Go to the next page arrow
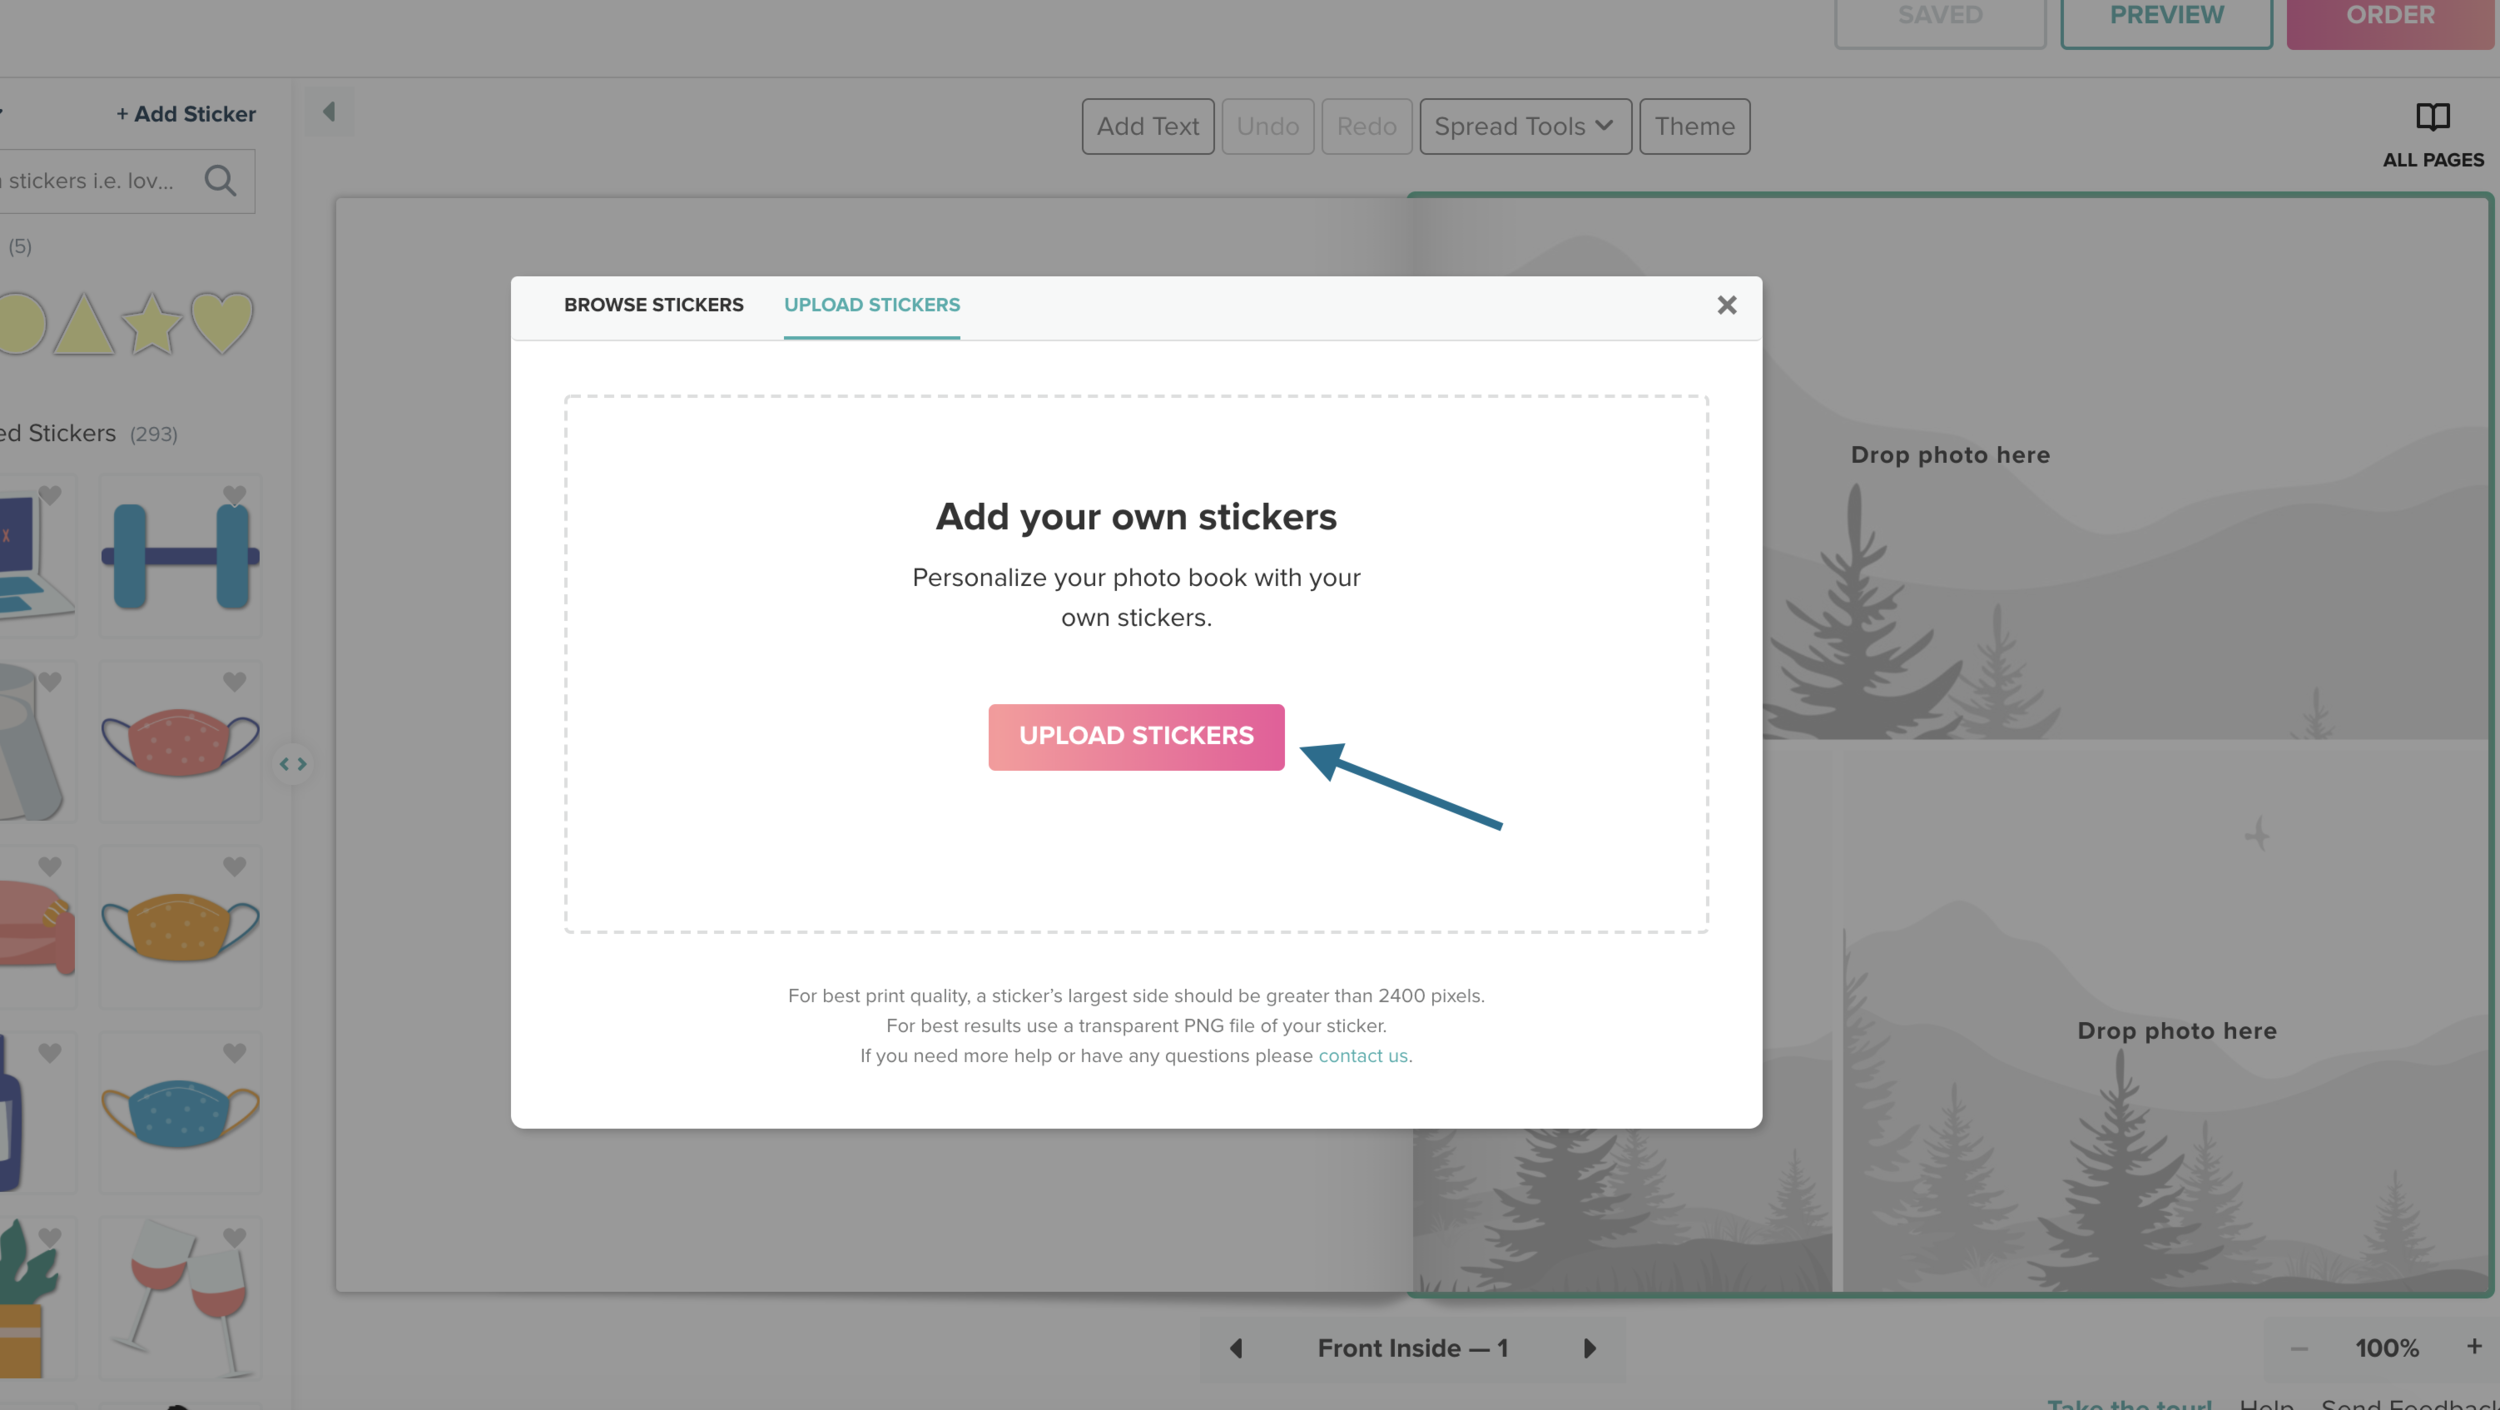This screenshot has height=1410, width=2500. tap(1589, 1348)
